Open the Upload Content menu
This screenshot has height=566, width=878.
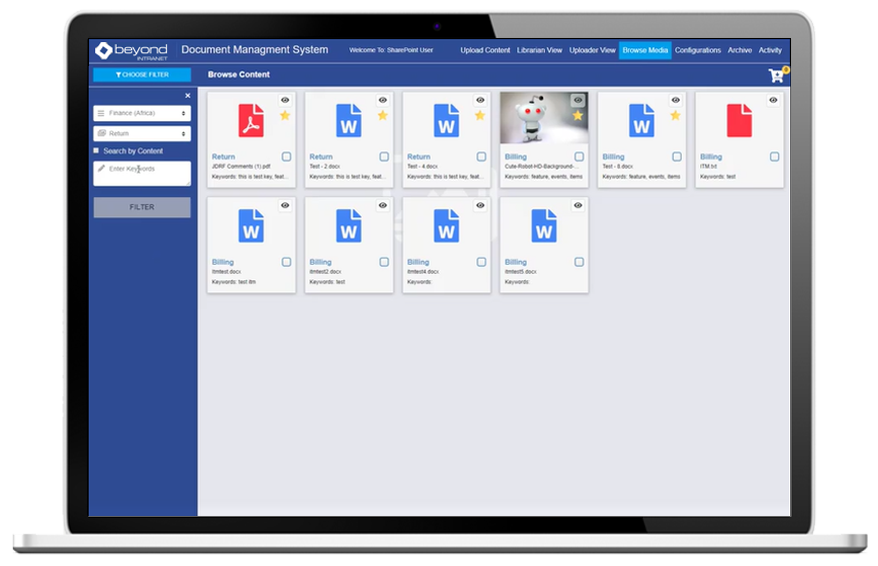point(485,50)
